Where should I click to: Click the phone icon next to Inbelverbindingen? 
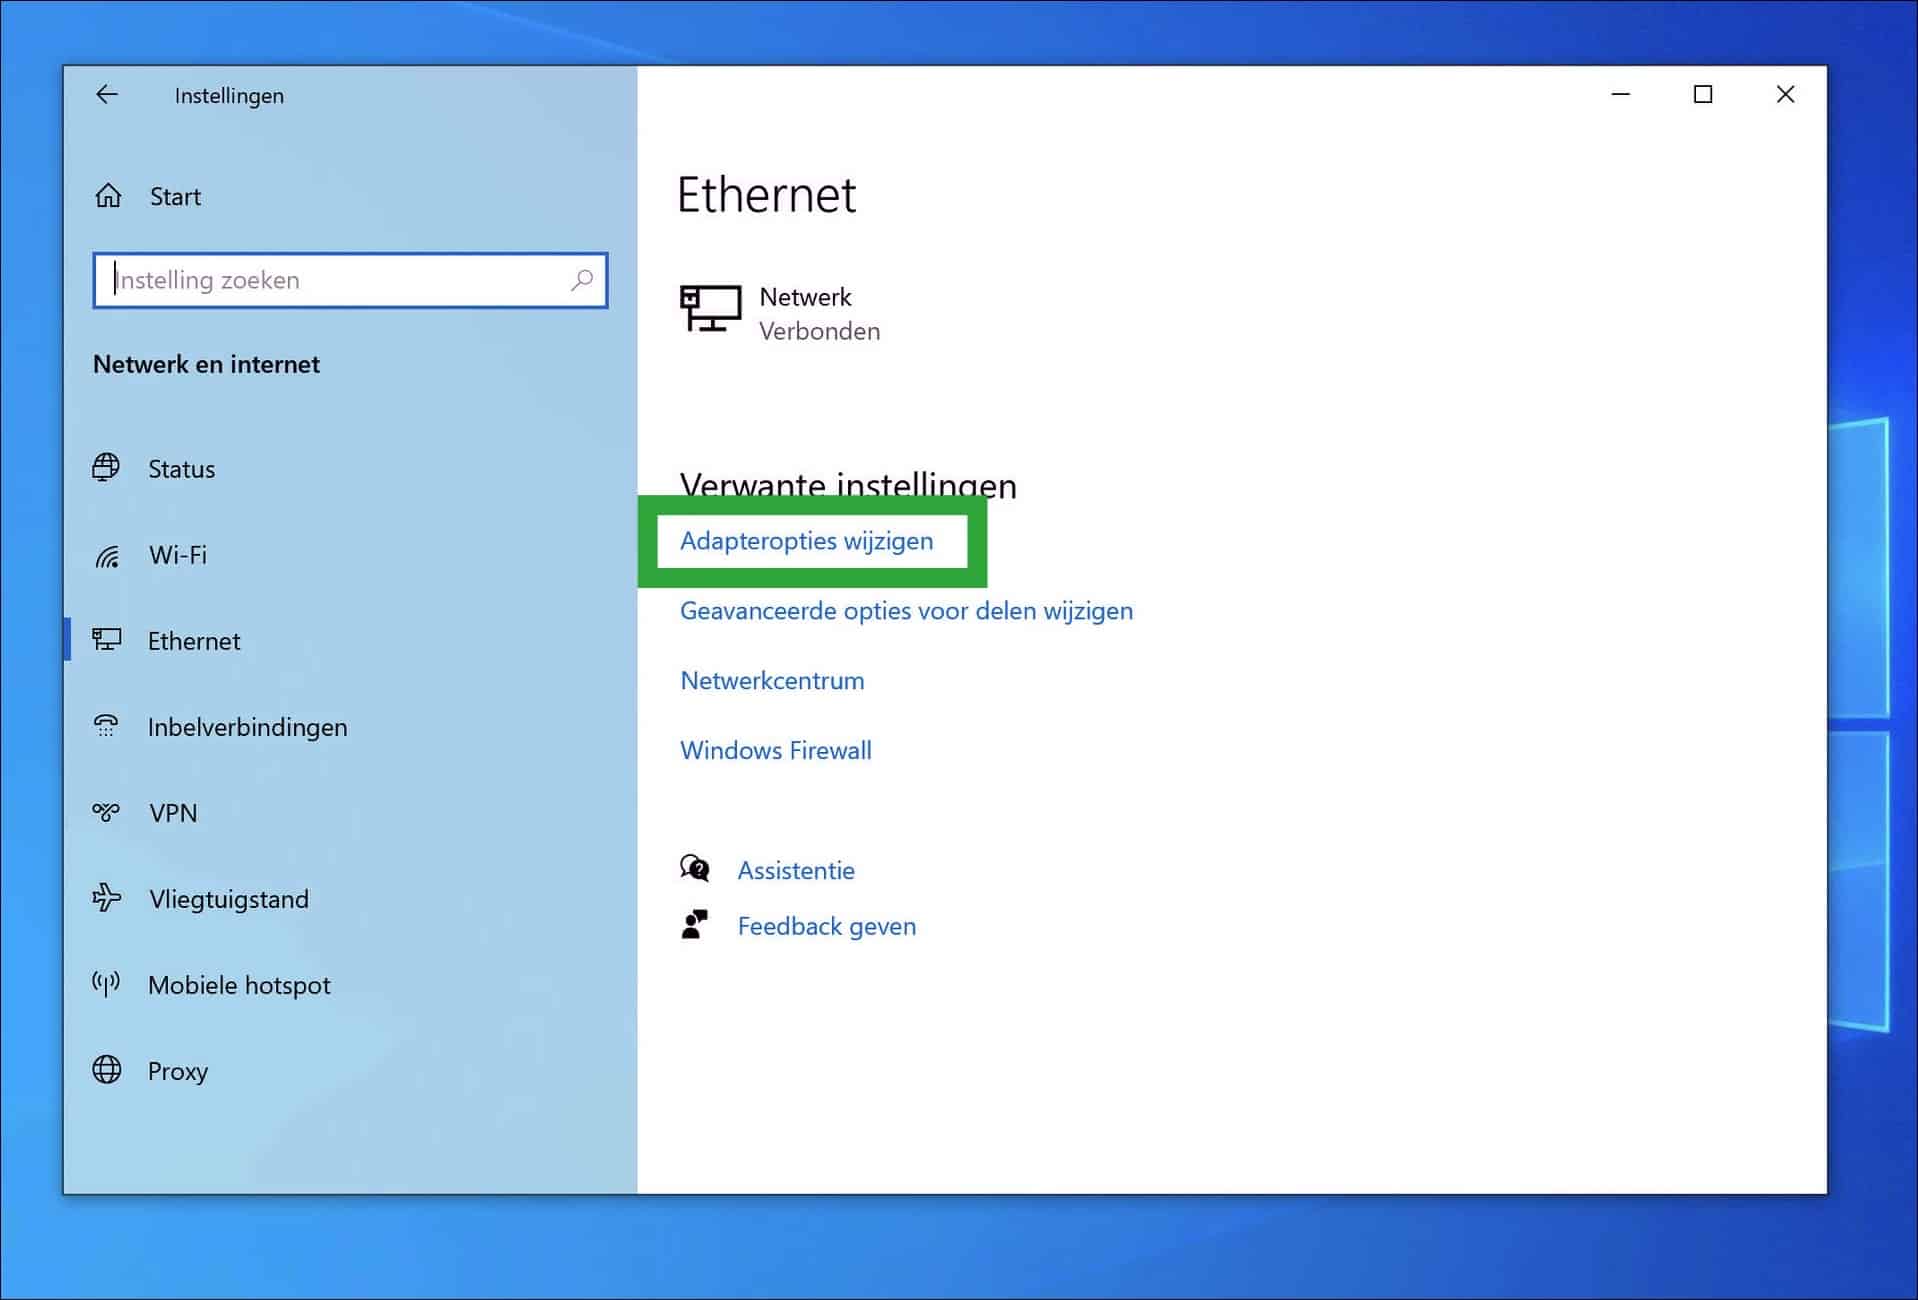click(x=106, y=726)
